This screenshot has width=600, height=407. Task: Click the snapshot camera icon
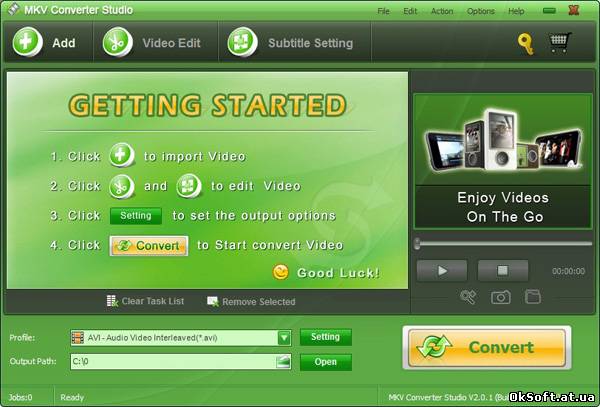click(x=501, y=297)
